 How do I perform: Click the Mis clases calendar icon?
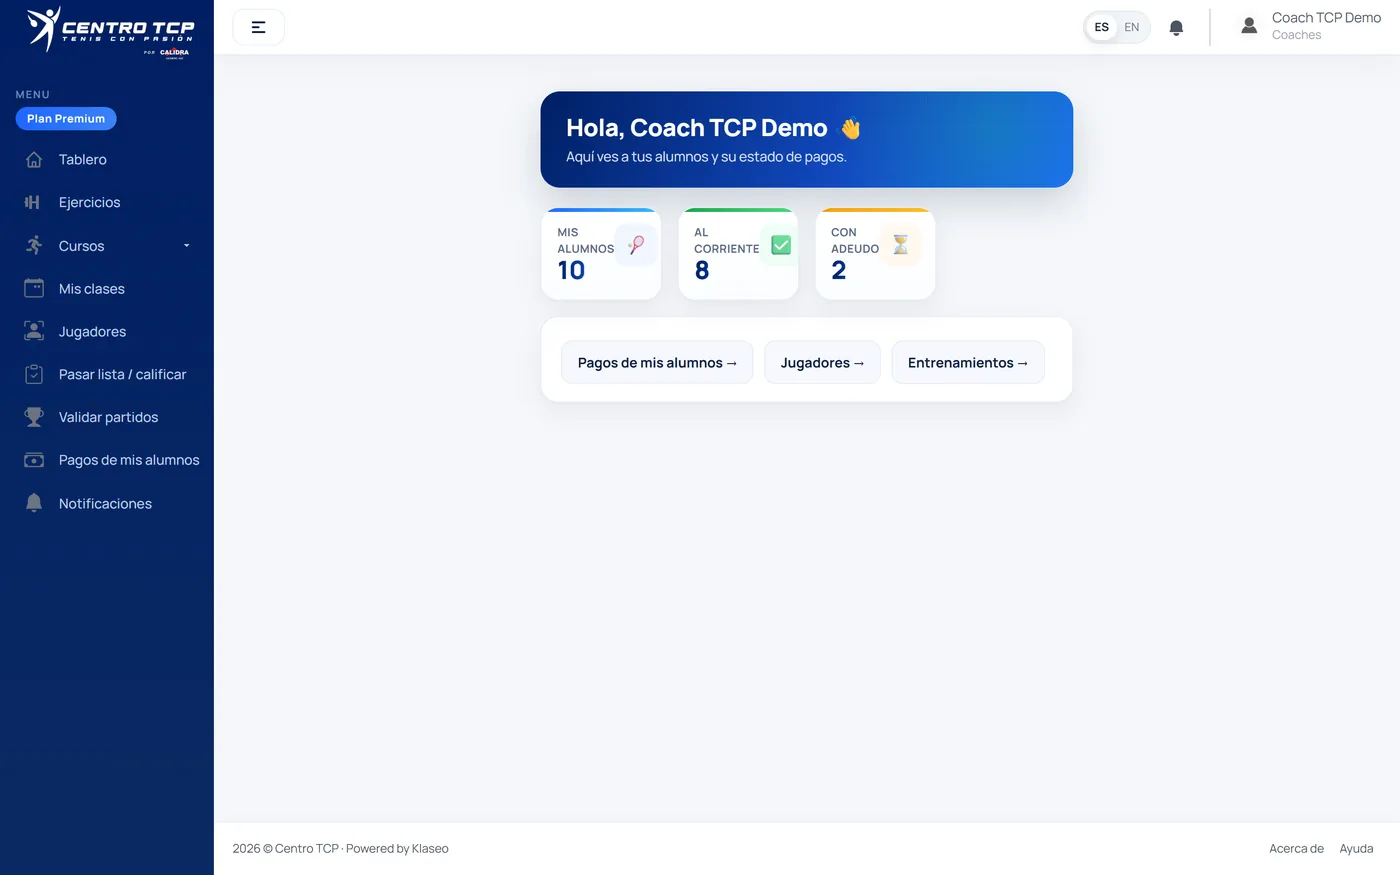click(x=34, y=288)
